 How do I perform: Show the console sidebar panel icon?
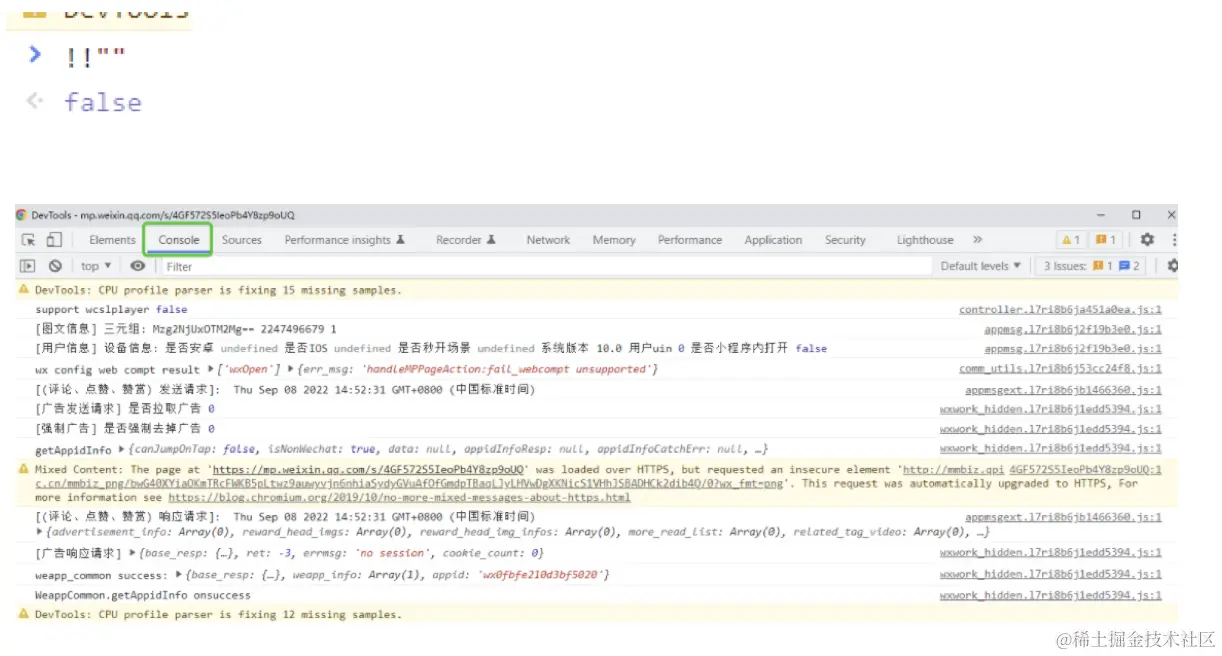tap(28, 266)
